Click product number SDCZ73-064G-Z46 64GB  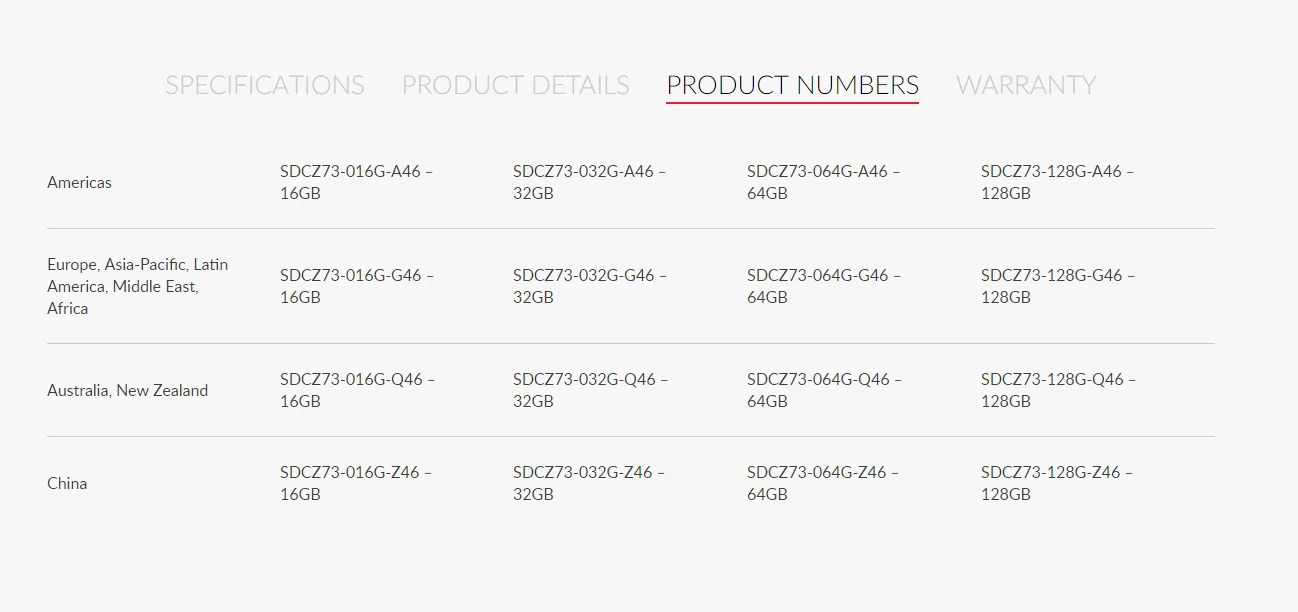pyautogui.click(x=822, y=484)
